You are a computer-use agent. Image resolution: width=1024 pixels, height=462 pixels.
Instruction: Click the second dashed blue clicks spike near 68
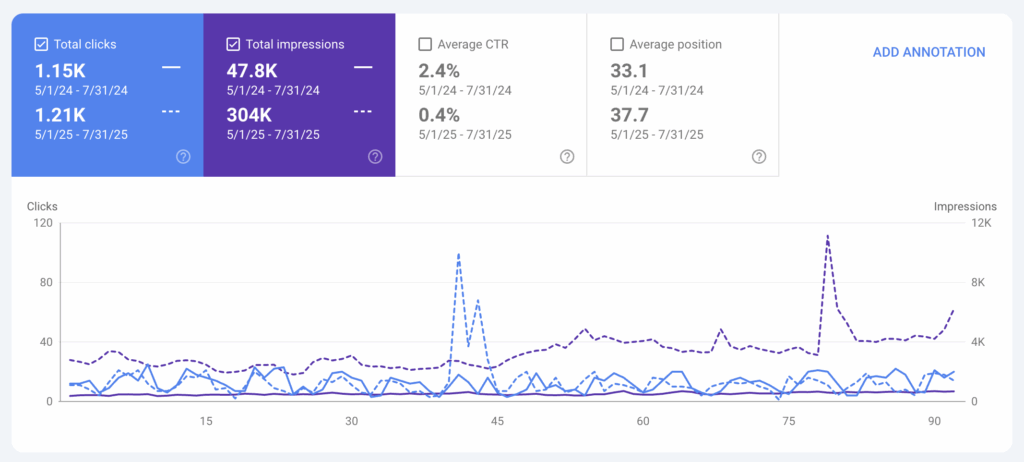tap(478, 300)
